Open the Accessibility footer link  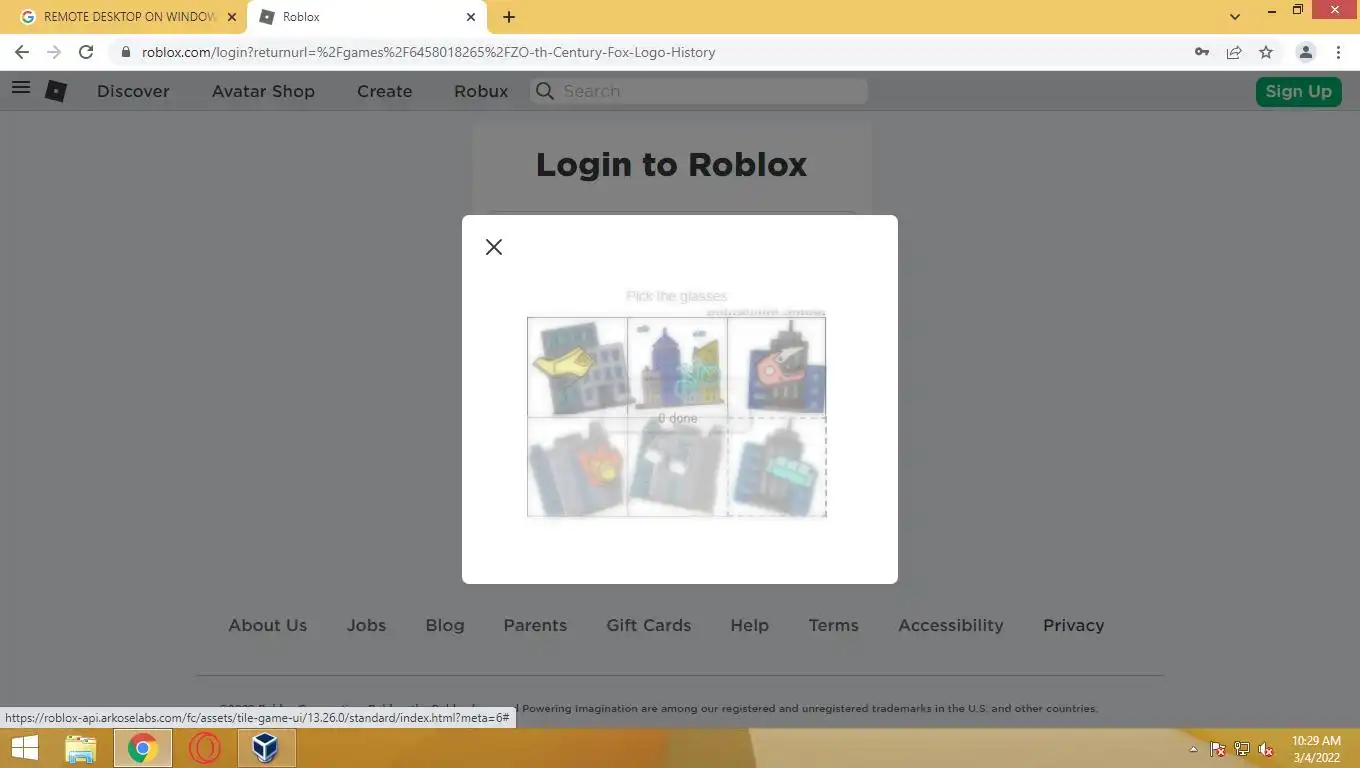pyautogui.click(x=951, y=625)
